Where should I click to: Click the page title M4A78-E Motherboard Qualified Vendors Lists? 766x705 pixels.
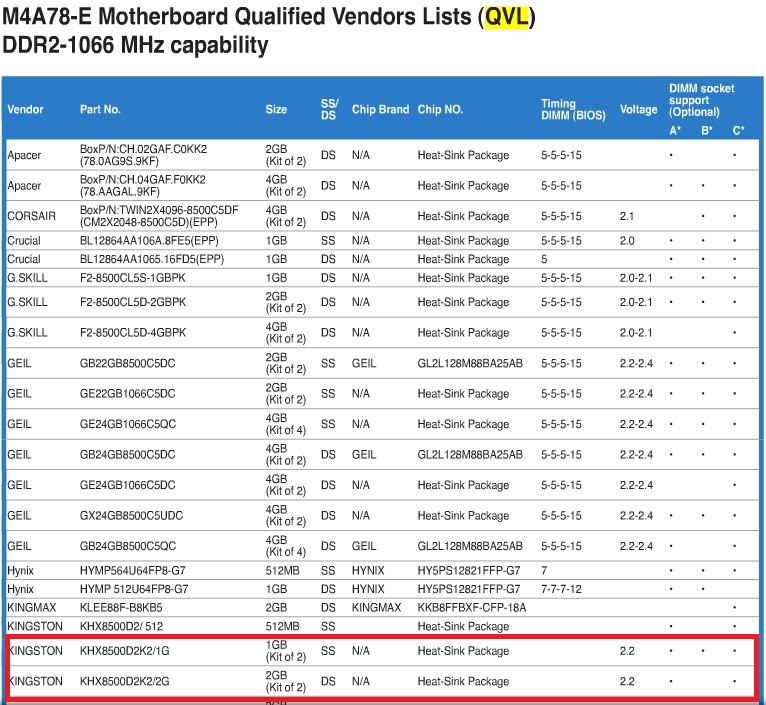tap(269, 17)
